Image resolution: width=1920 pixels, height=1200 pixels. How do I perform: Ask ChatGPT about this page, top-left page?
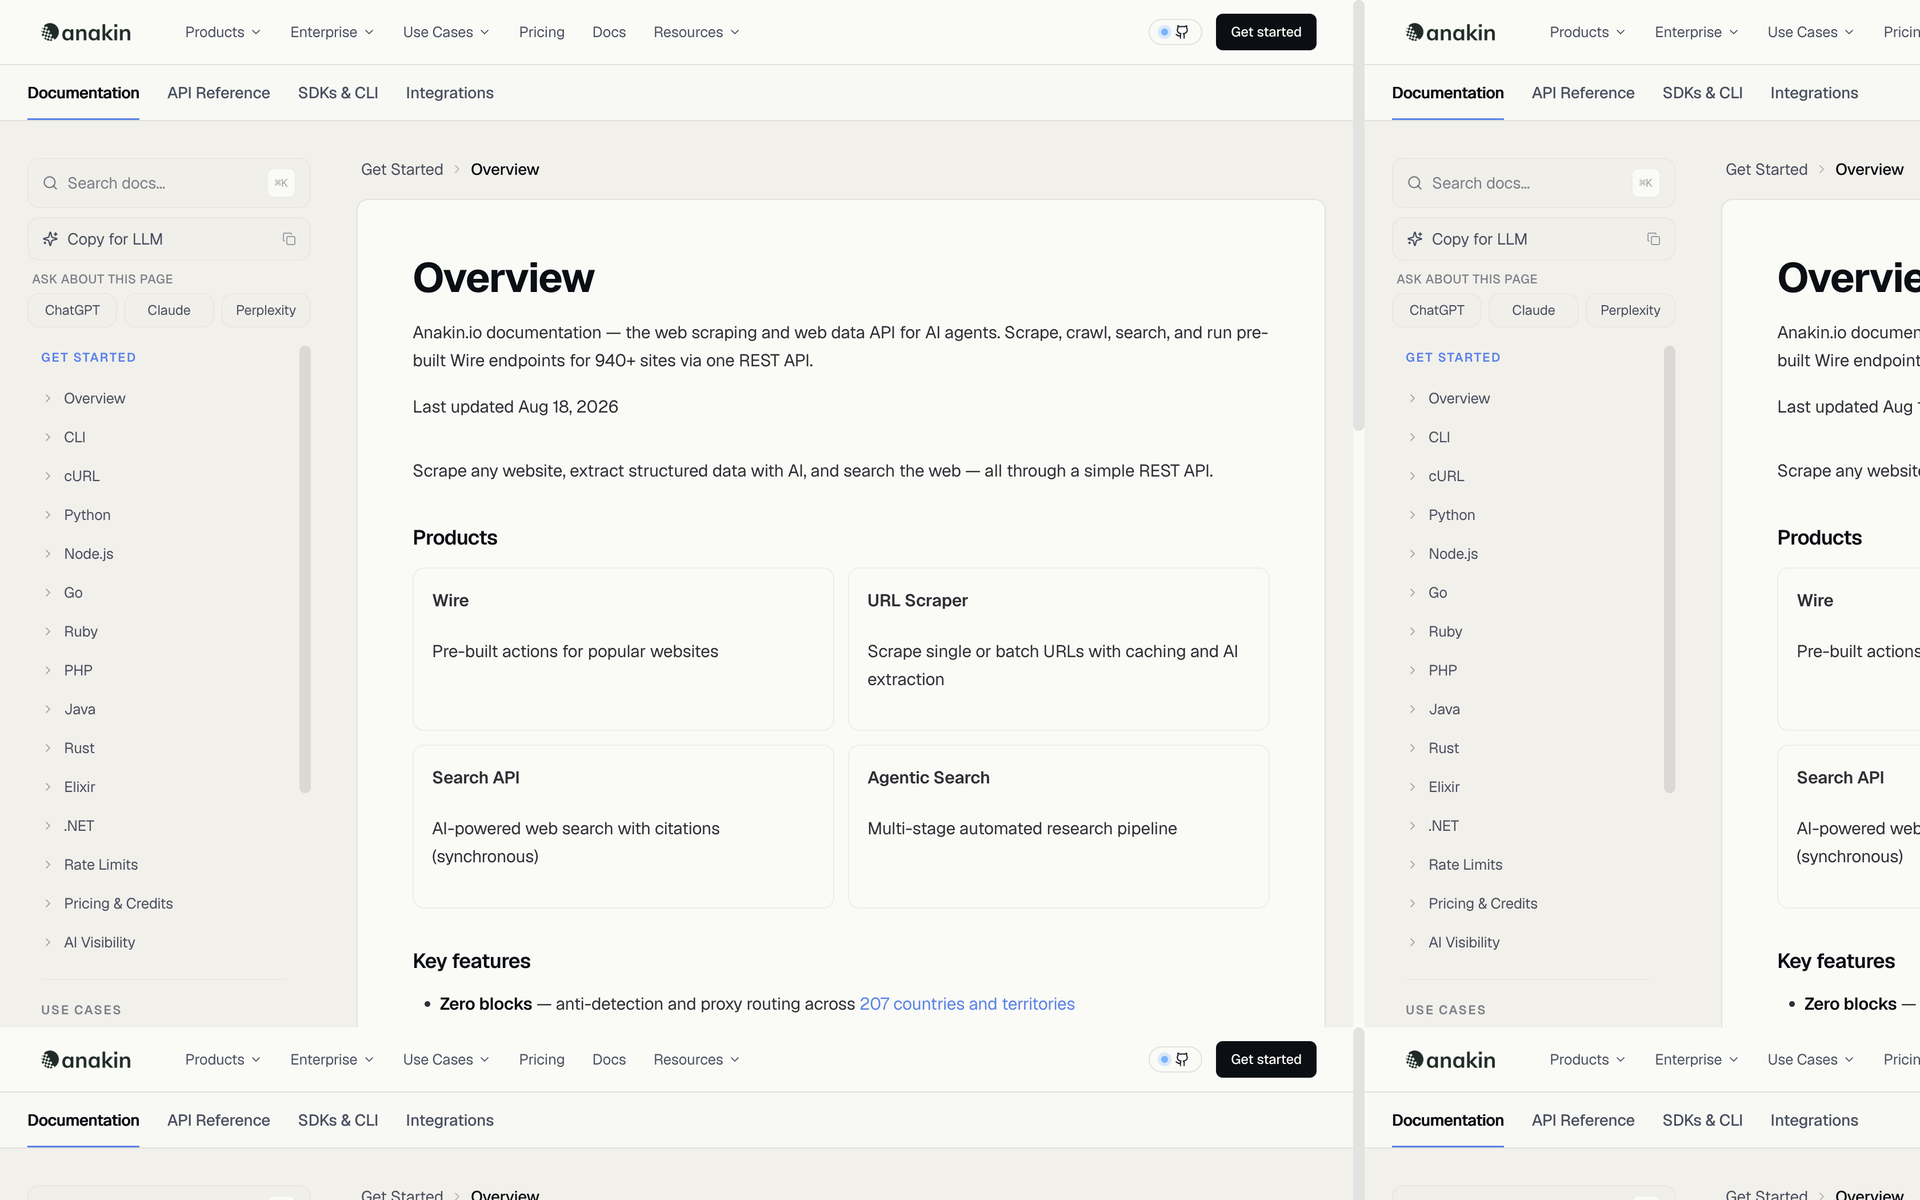coord(72,310)
